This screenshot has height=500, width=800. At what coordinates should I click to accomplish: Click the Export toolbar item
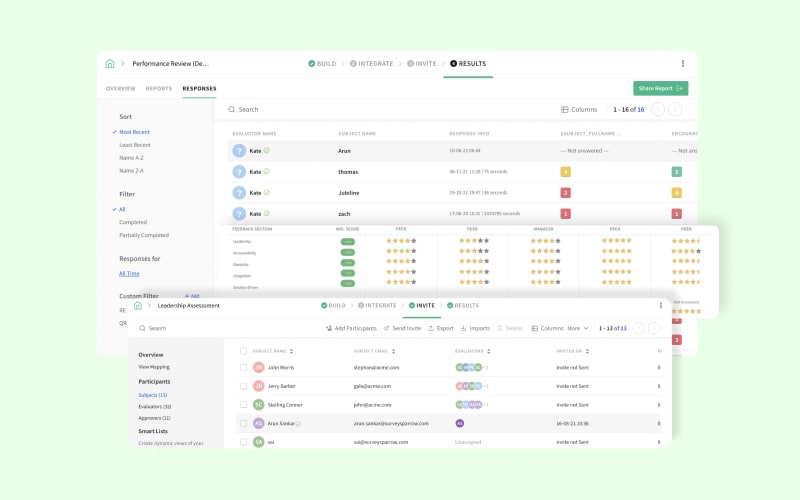[x=441, y=328]
